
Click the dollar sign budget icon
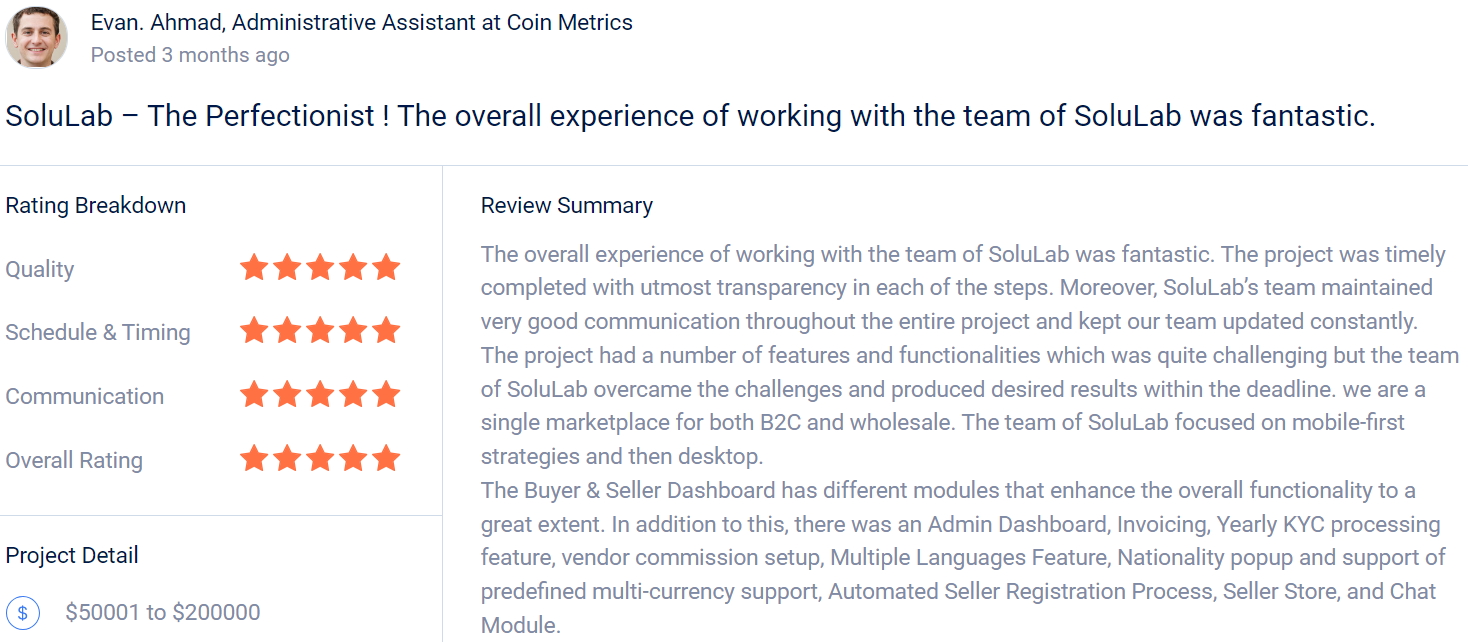click(x=23, y=613)
